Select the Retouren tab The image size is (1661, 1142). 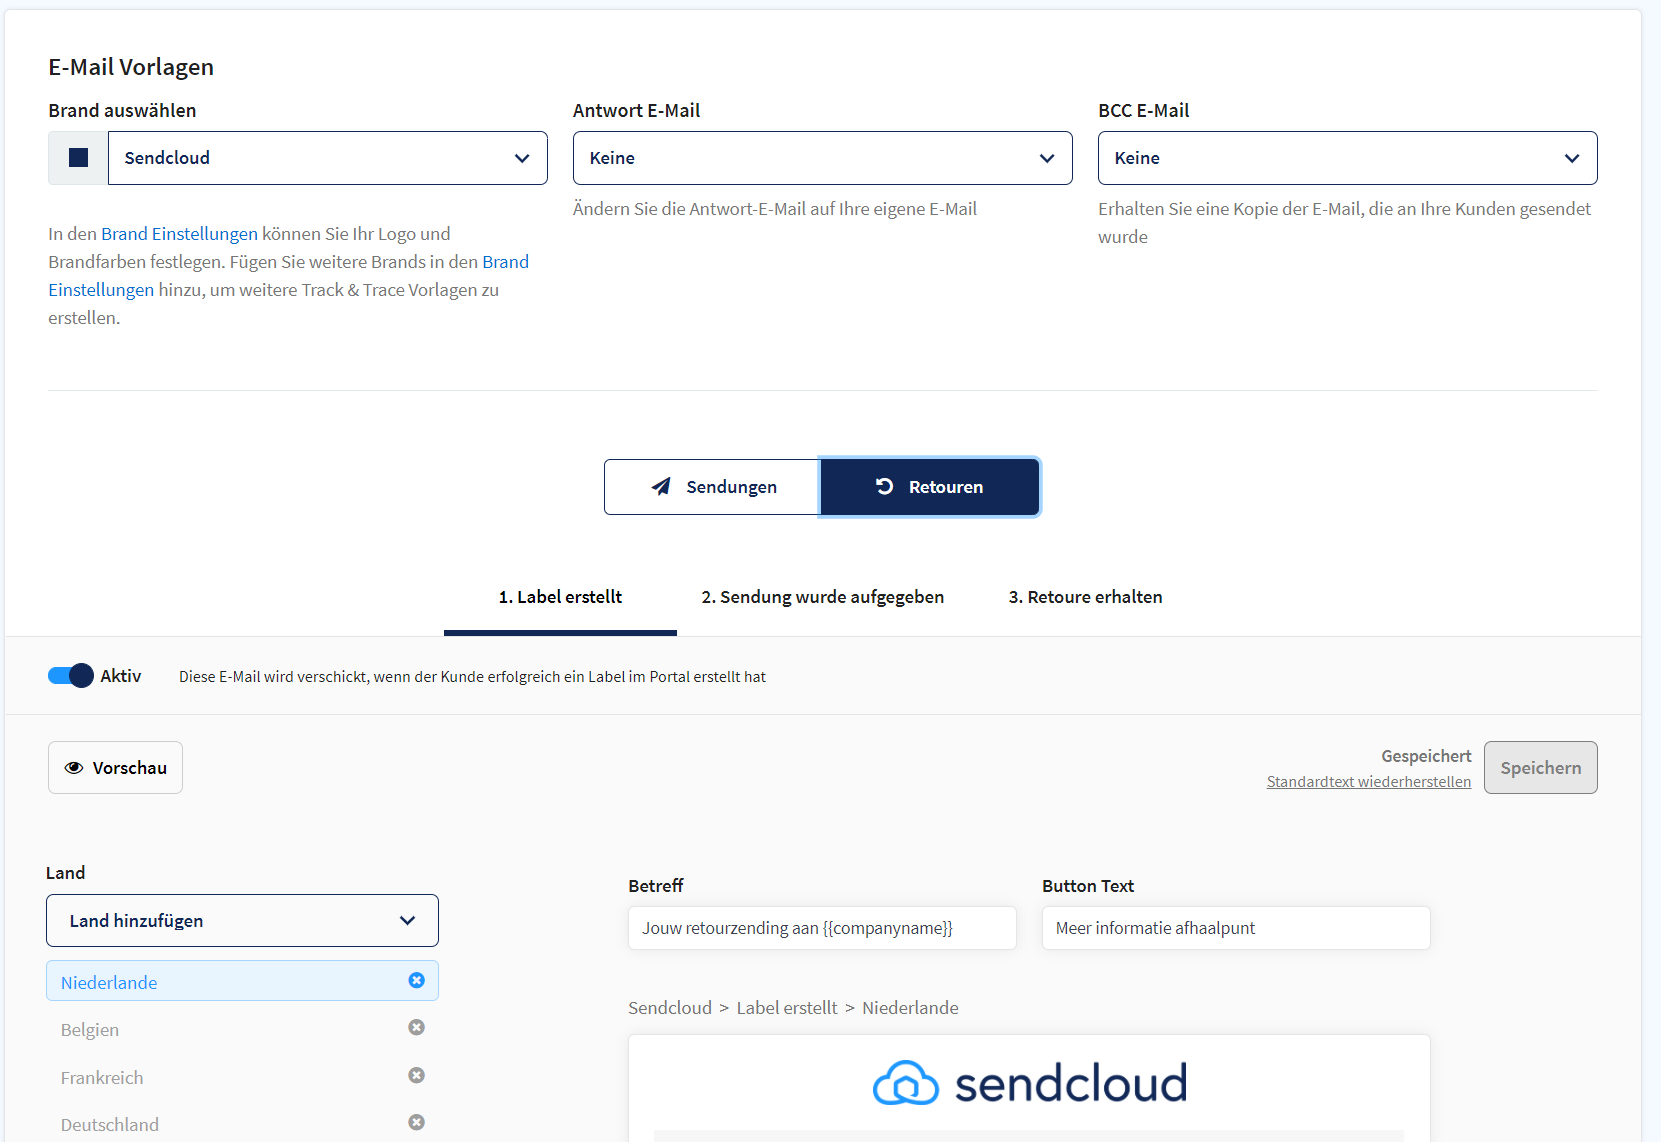click(930, 487)
